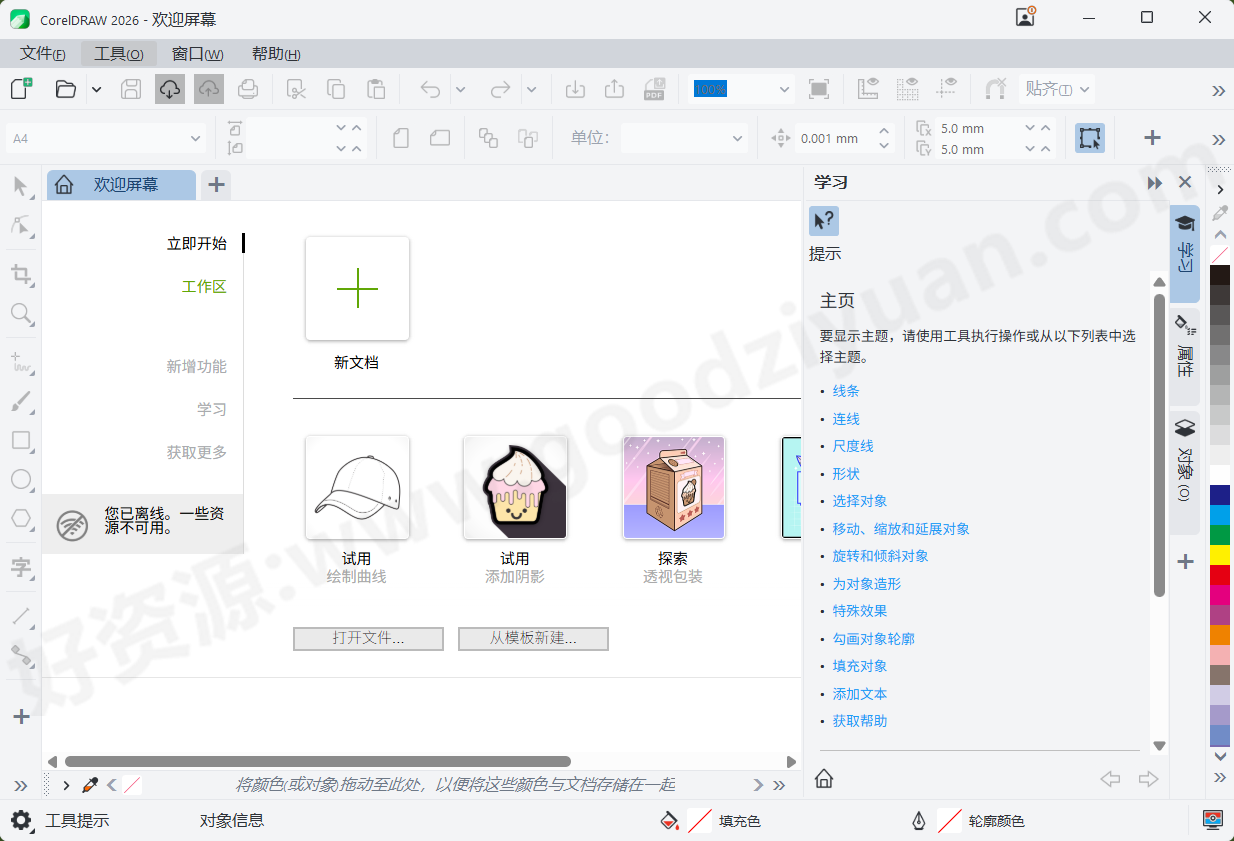Select the Pick tool
The width and height of the screenshot is (1234, 841).
click(x=21, y=187)
